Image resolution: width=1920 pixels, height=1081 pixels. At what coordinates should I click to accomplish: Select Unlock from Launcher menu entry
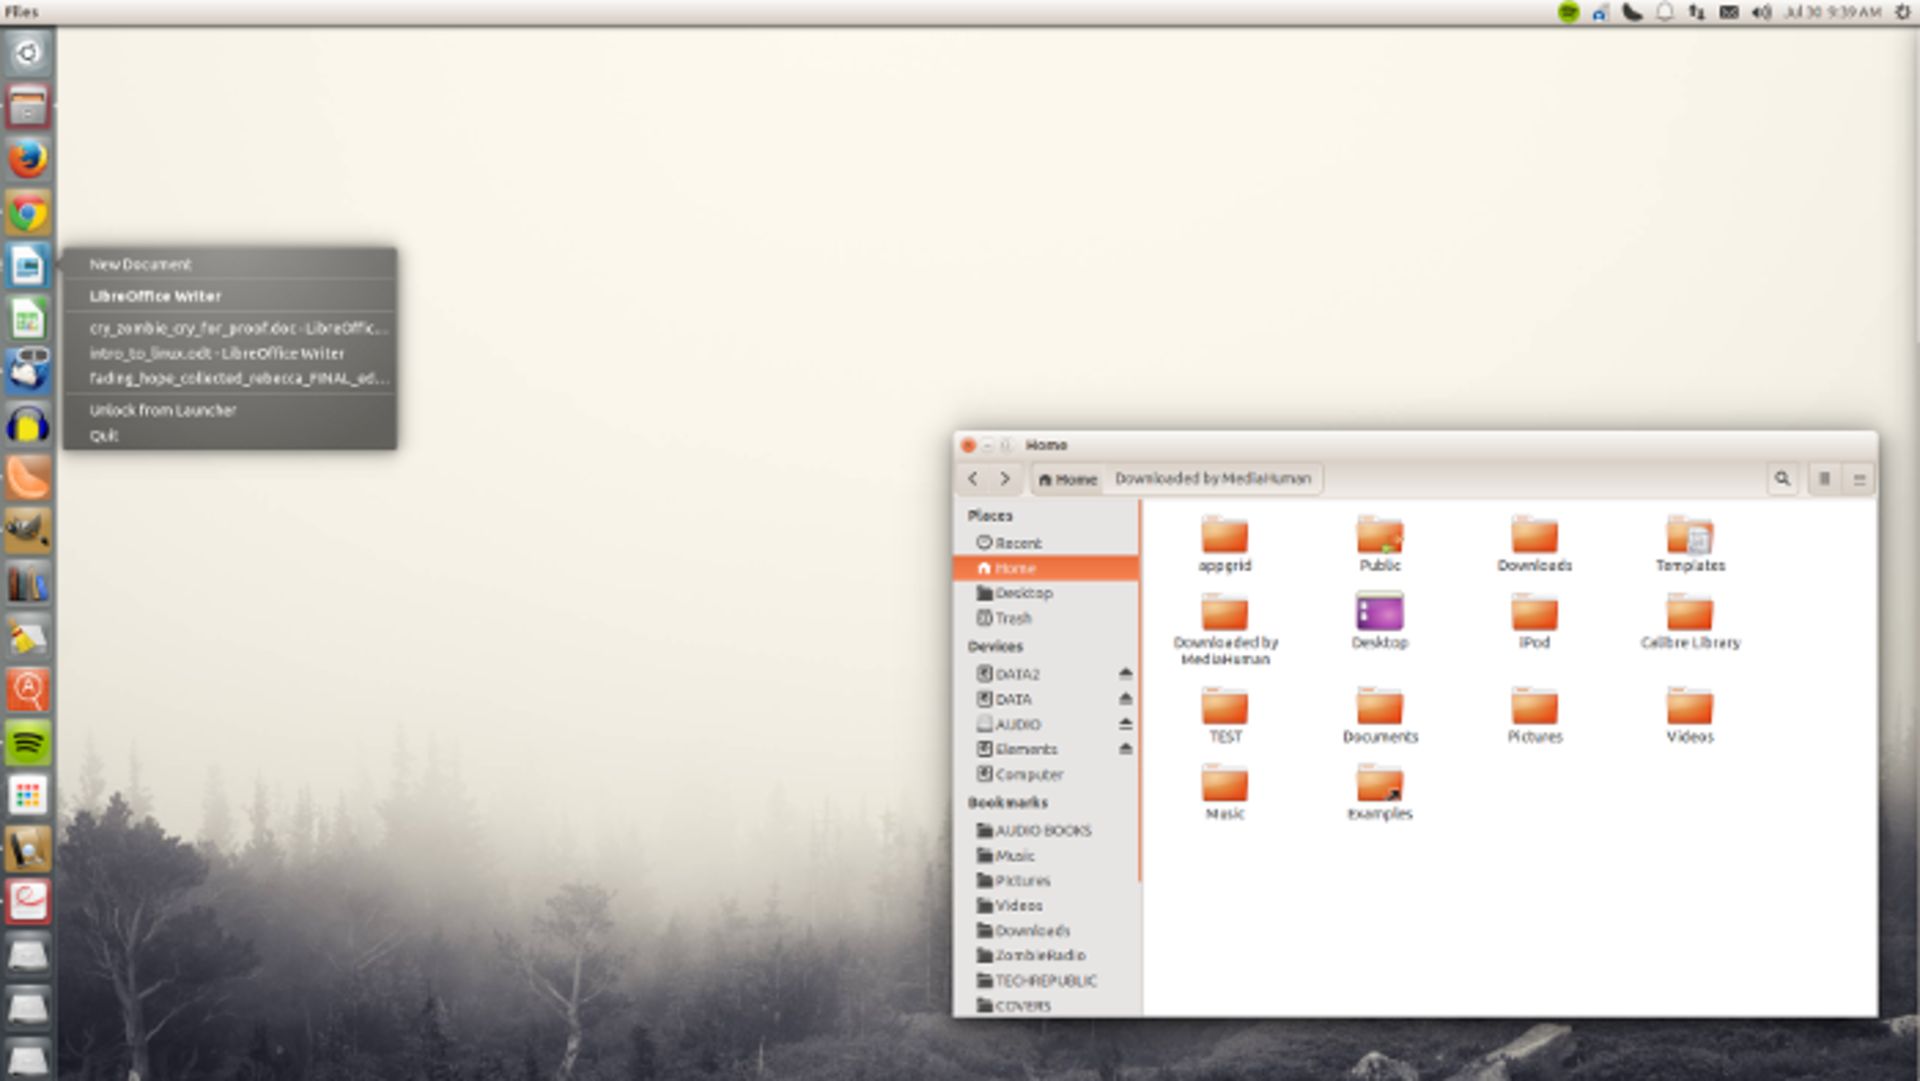pyautogui.click(x=162, y=410)
